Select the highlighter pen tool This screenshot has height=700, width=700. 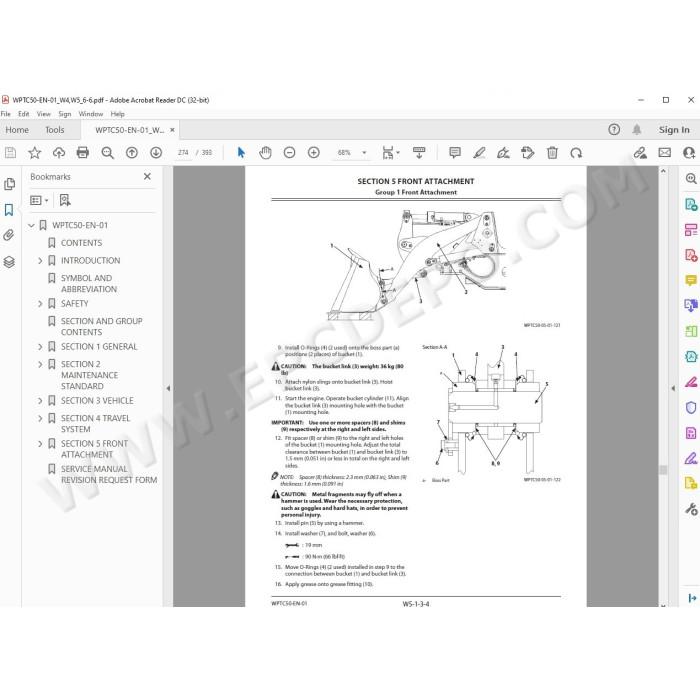tap(479, 153)
